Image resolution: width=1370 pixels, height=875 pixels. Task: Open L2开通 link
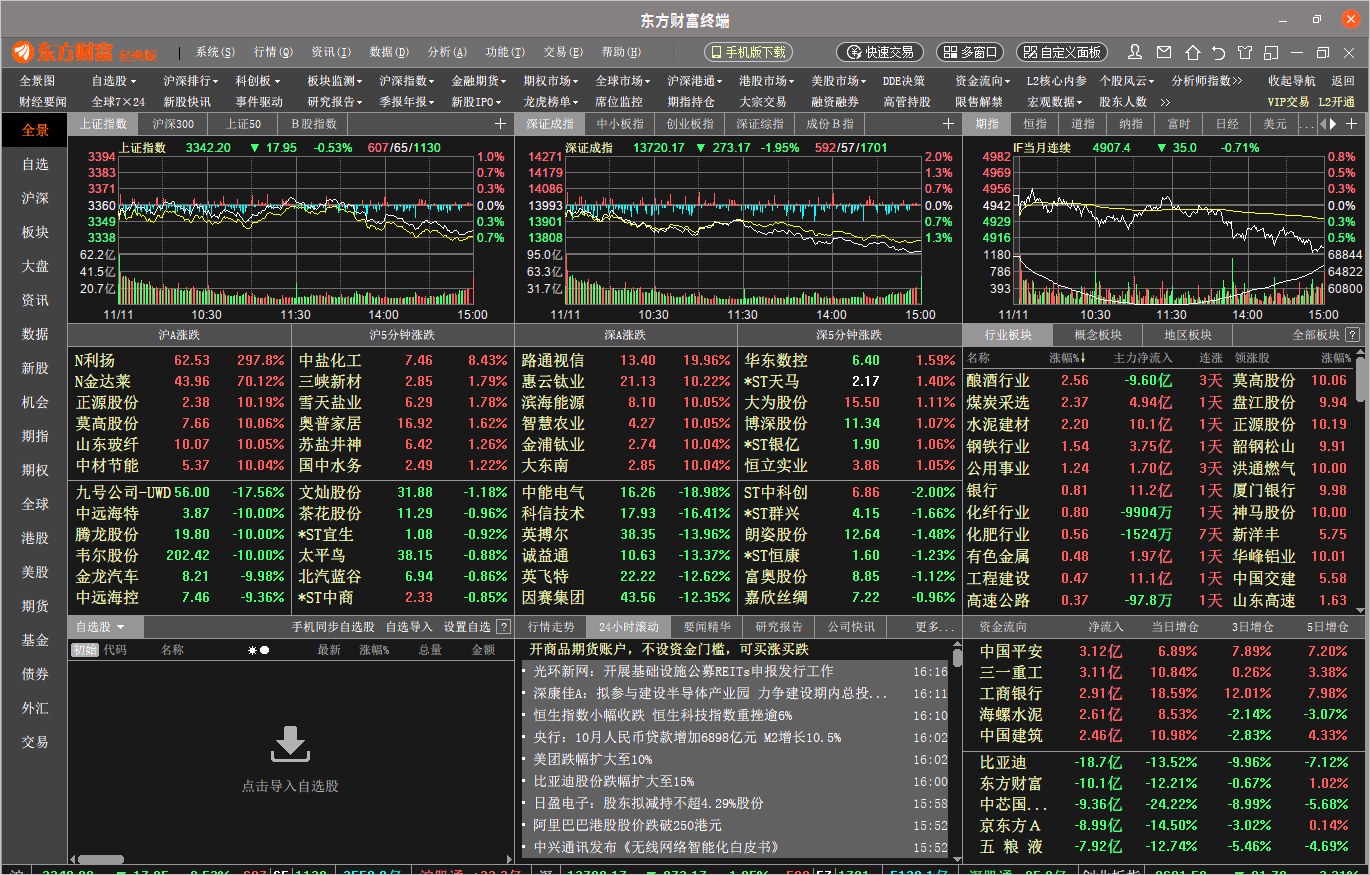pyautogui.click(x=1336, y=102)
